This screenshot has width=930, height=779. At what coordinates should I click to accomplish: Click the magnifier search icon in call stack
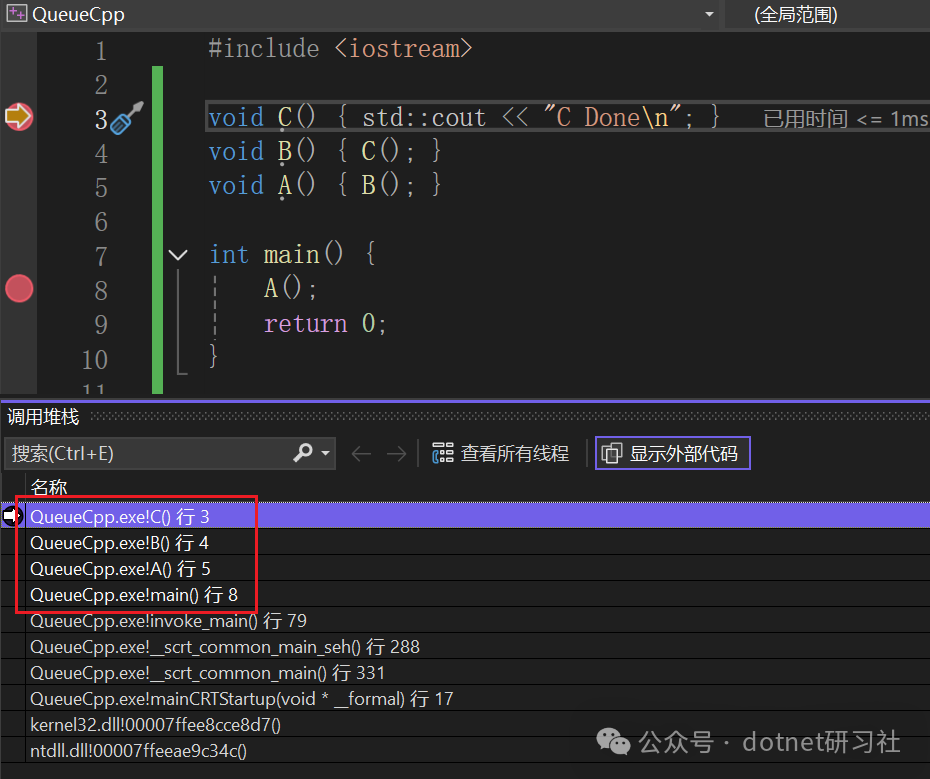[x=303, y=453]
